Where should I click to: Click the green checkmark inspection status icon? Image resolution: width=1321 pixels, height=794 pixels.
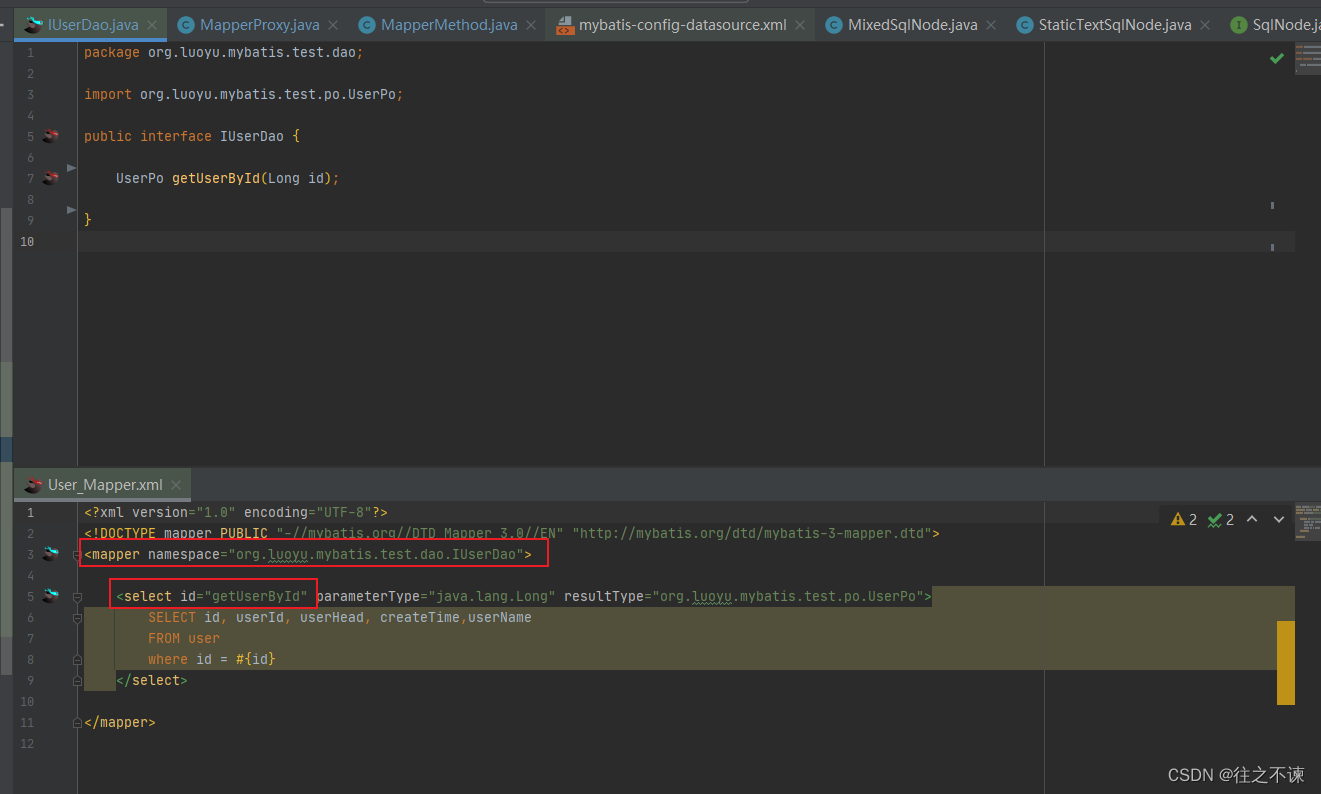point(1277,59)
